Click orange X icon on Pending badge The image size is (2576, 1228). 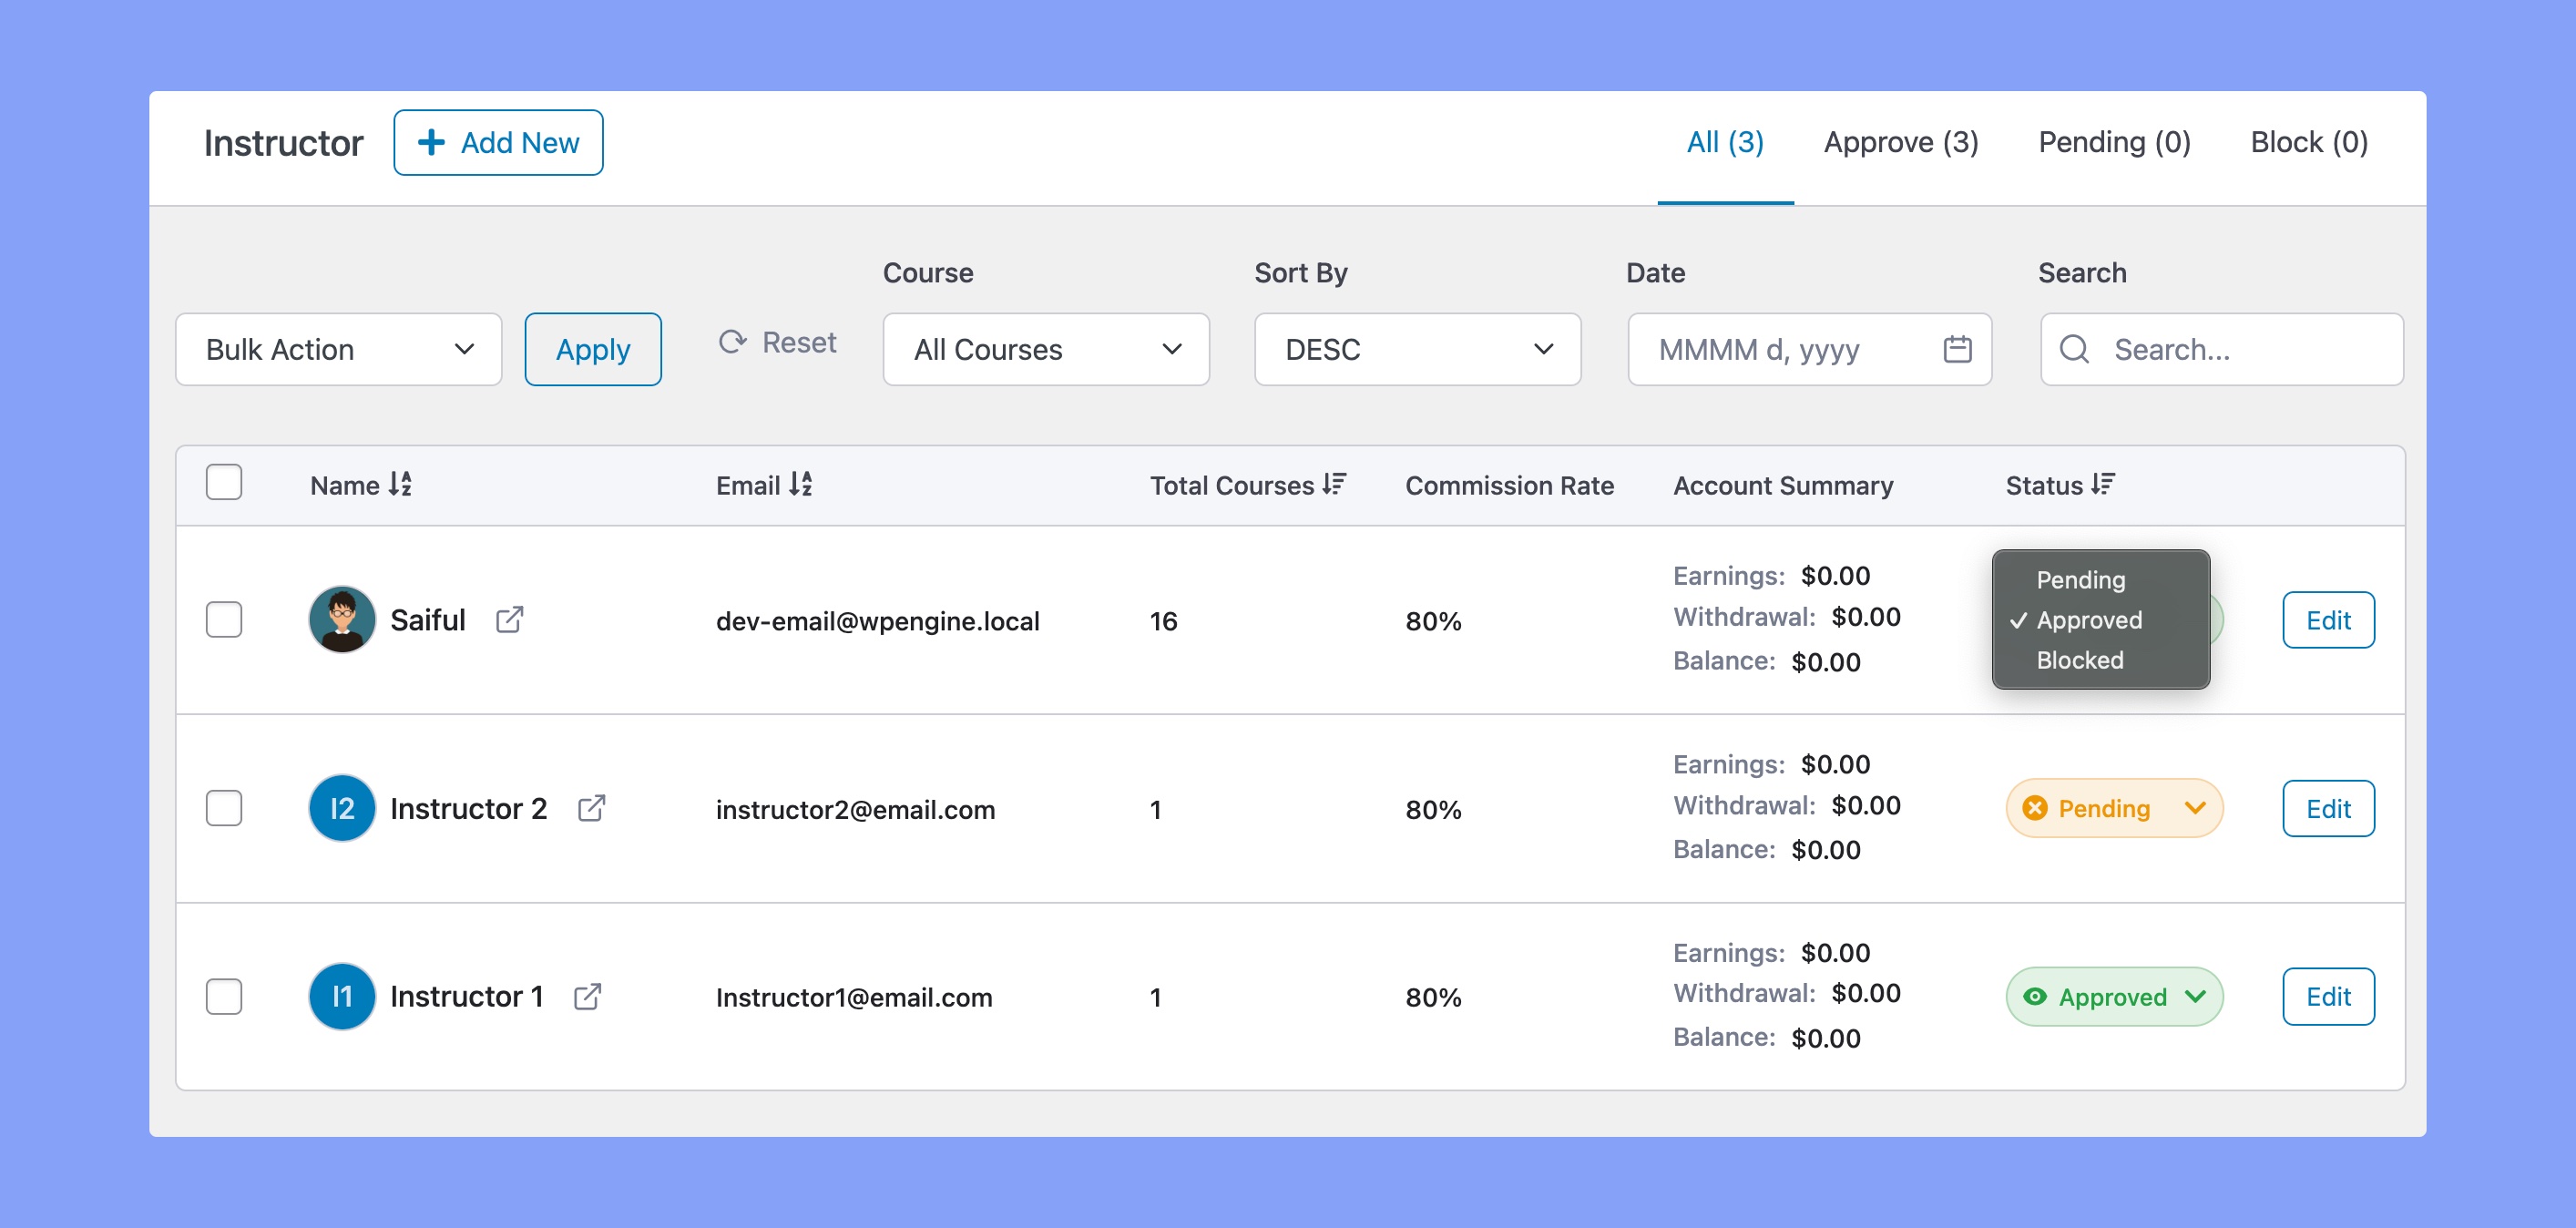point(2034,808)
